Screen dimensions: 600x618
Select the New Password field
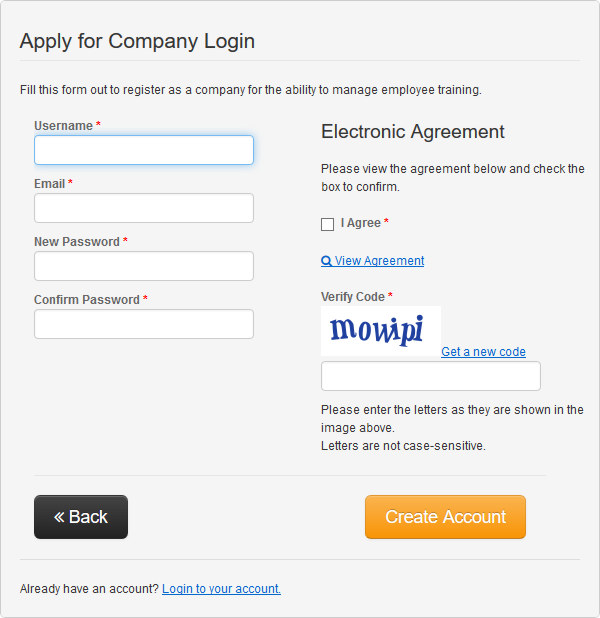point(144,266)
